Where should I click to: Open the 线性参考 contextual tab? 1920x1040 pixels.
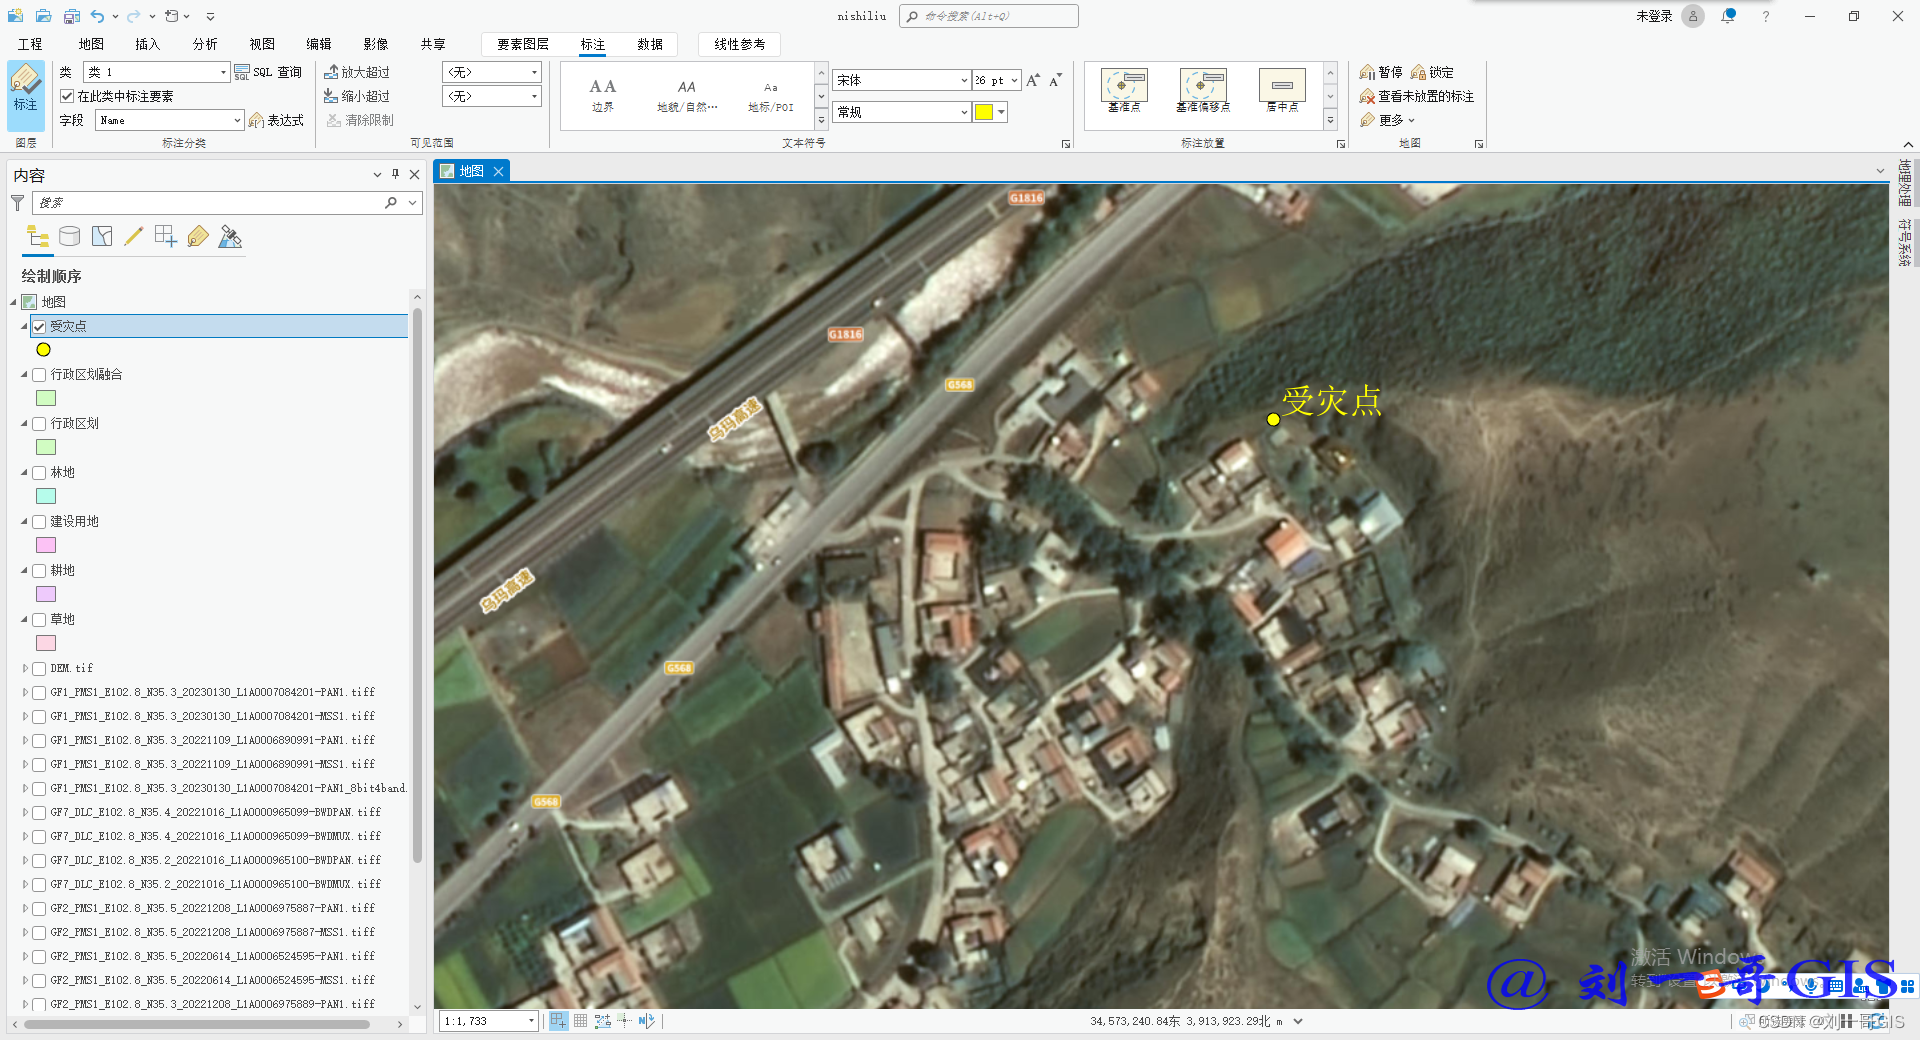pyautogui.click(x=740, y=44)
